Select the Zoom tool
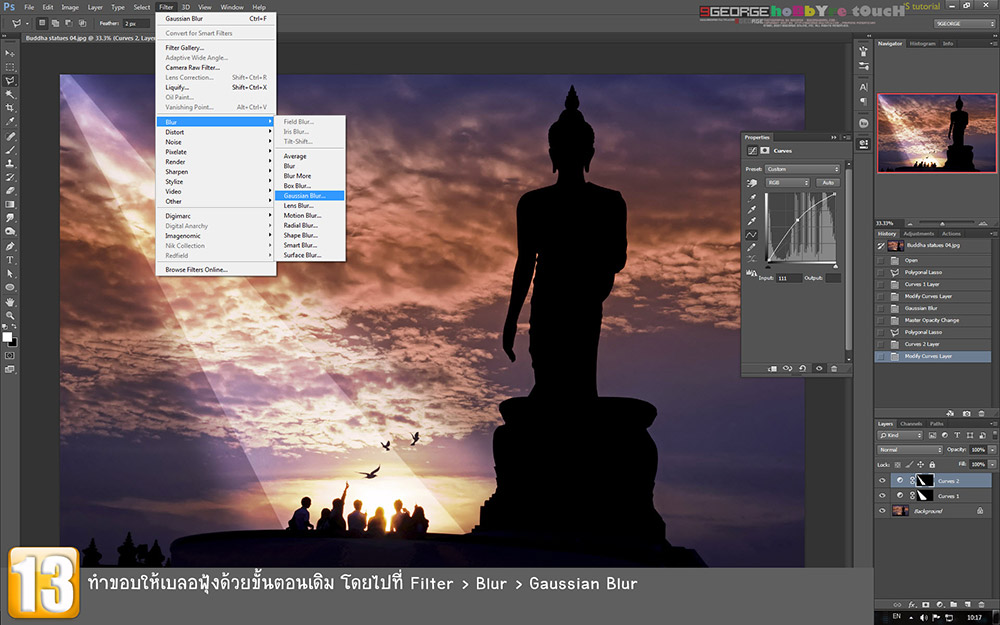Viewport: 1000px width, 625px height. click(x=10, y=315)
